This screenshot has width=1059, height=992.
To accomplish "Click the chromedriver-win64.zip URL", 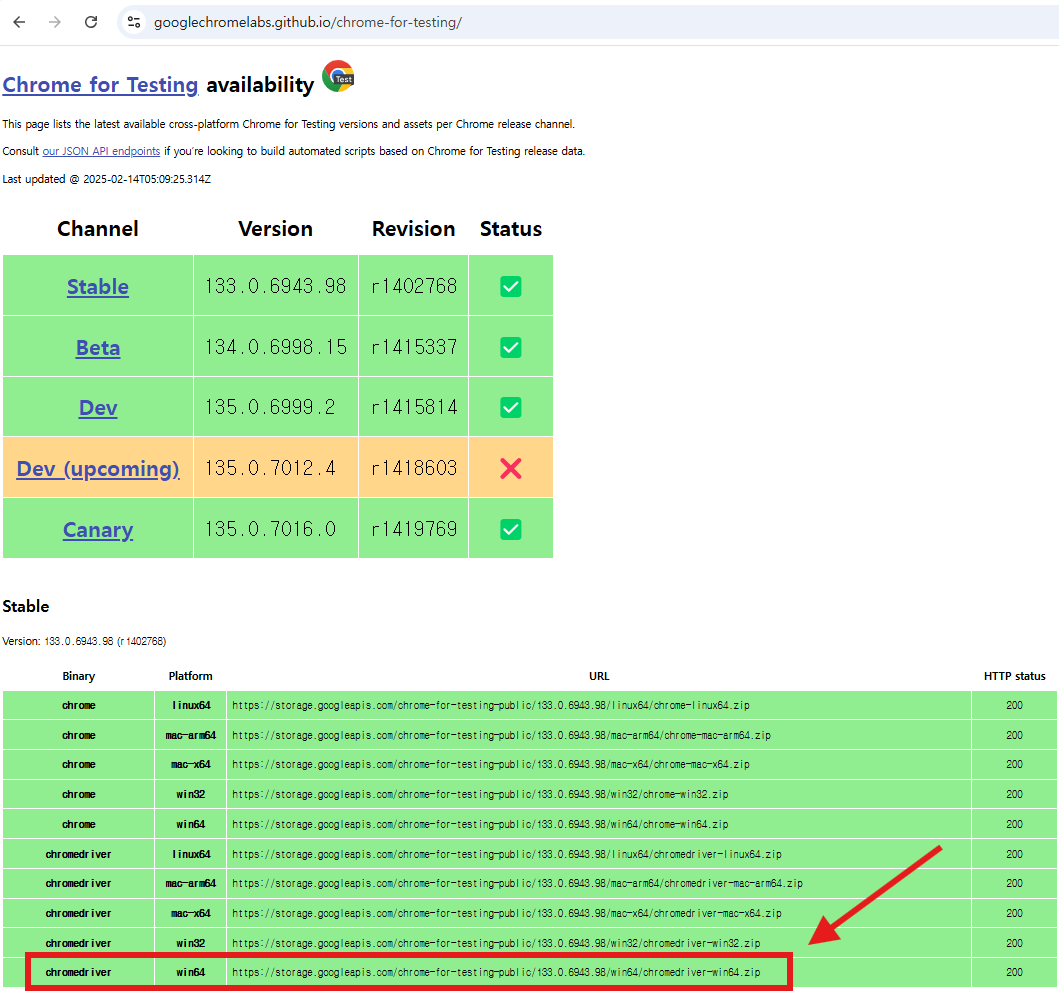I will [x=496, y=972].
